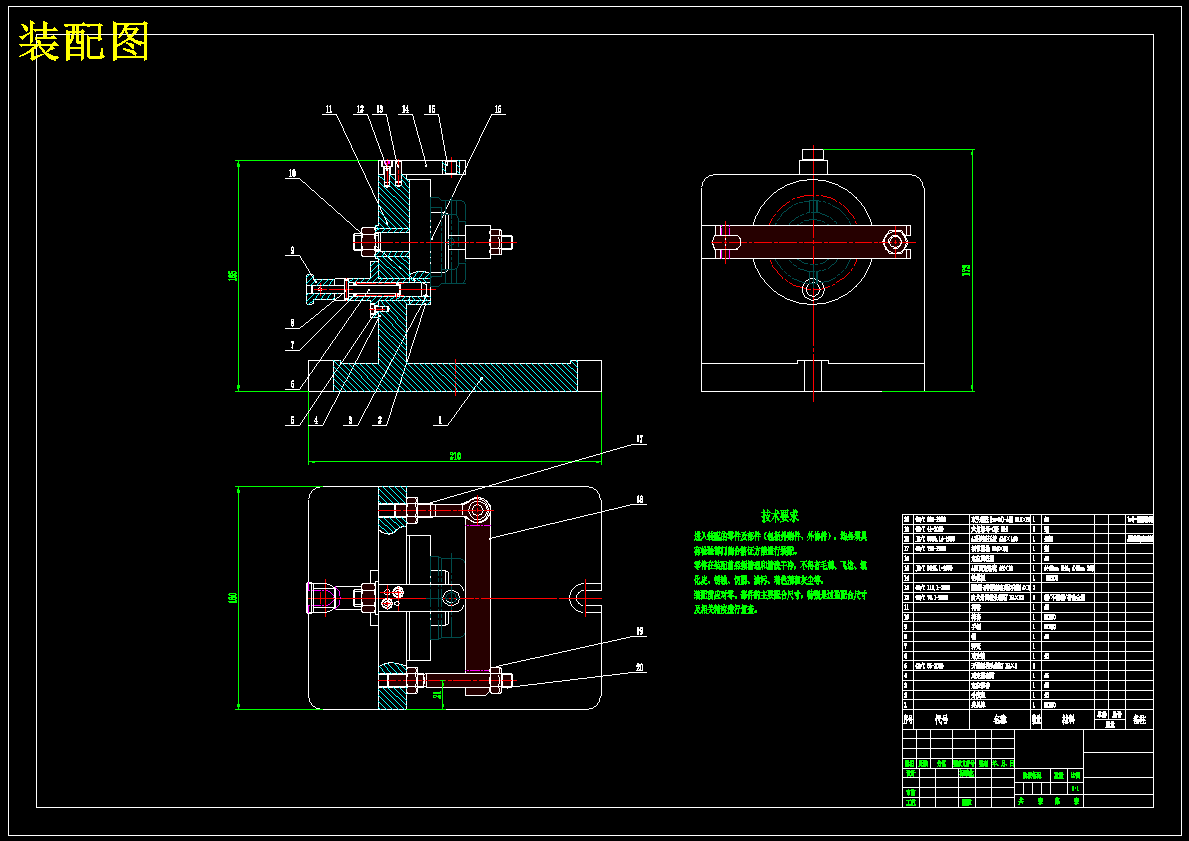Click the first paragraph of the technical requirements
The image size is (1189, 841).
tap(781, 543)
